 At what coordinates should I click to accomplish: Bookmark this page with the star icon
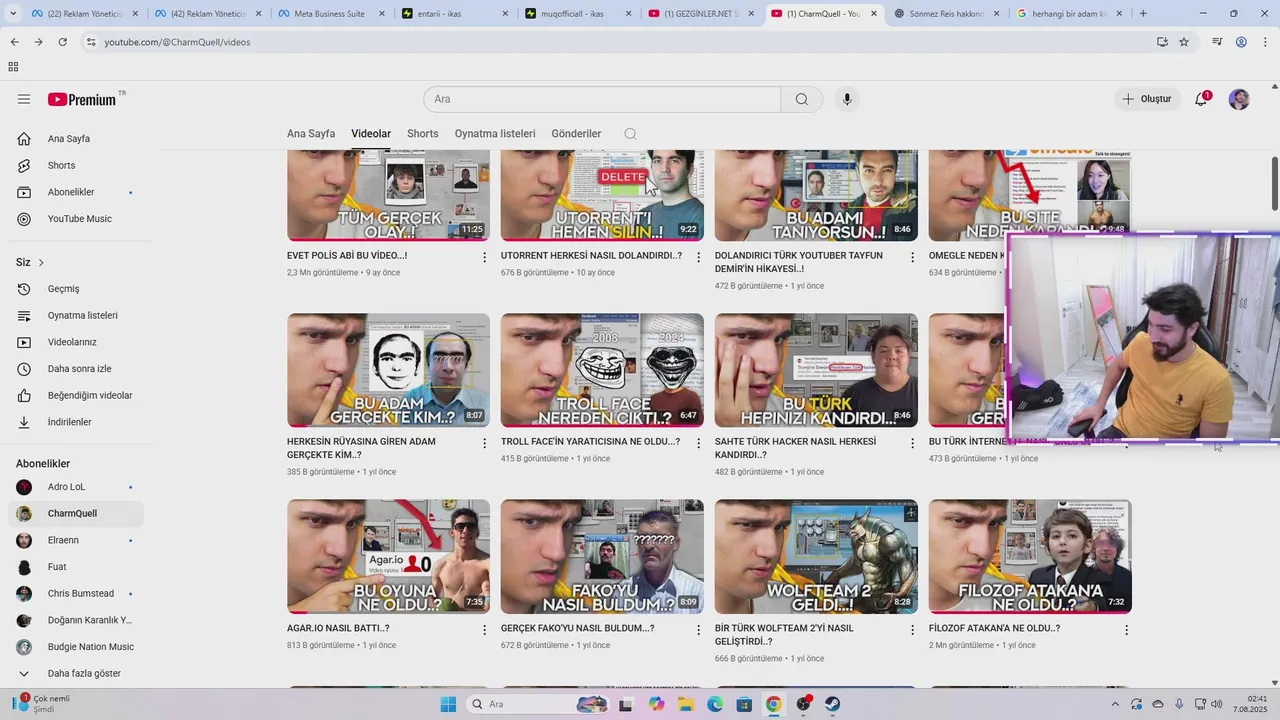pos(1184,42)
